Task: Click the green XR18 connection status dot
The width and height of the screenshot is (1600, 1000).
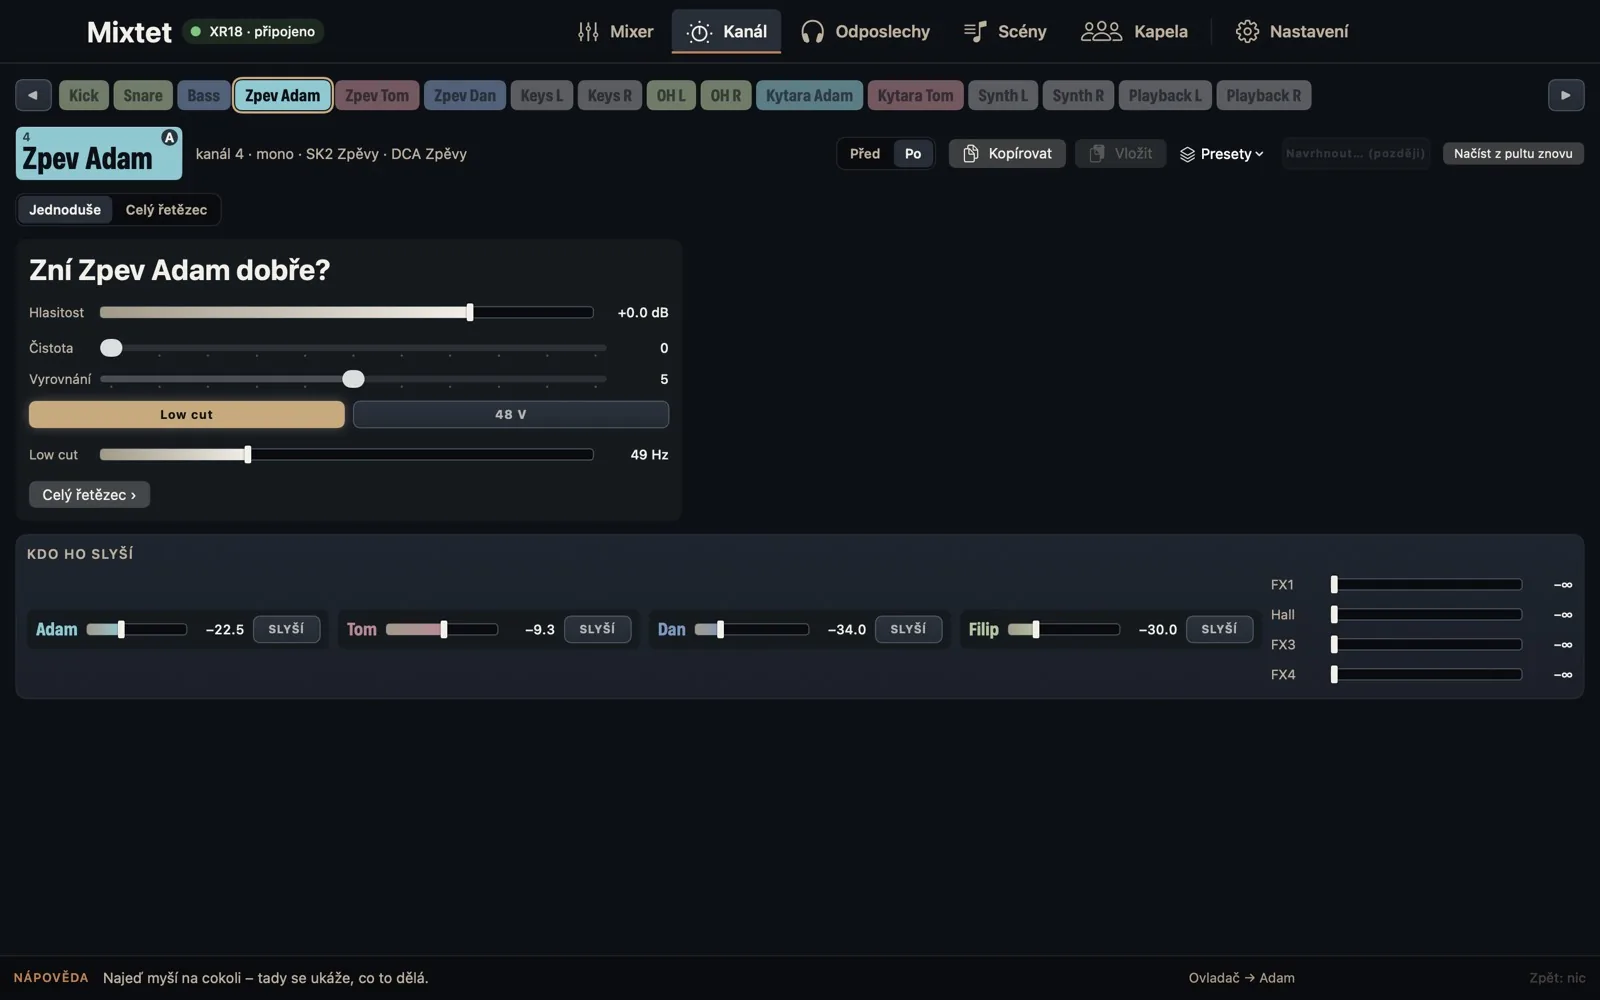Action: click(195, 32)
